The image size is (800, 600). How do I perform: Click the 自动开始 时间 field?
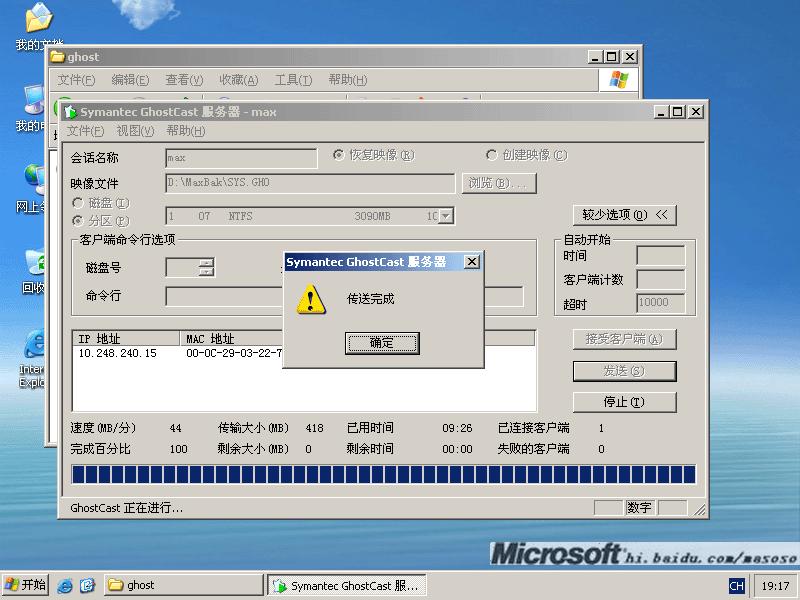pyautogui.click(x=661, y=256)
